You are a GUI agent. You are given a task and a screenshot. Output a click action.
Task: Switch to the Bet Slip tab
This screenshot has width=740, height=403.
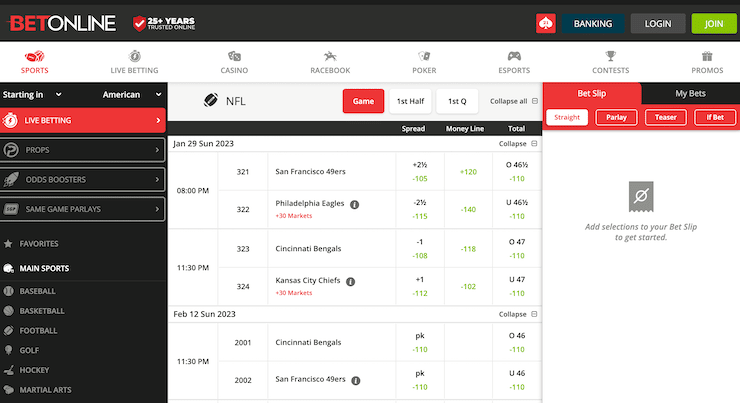pyautogui.click(x=592, y=93)
